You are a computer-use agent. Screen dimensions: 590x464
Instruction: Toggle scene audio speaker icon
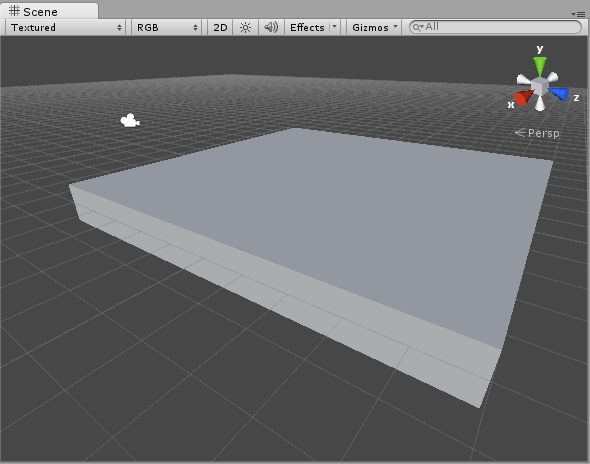point(271,27)
